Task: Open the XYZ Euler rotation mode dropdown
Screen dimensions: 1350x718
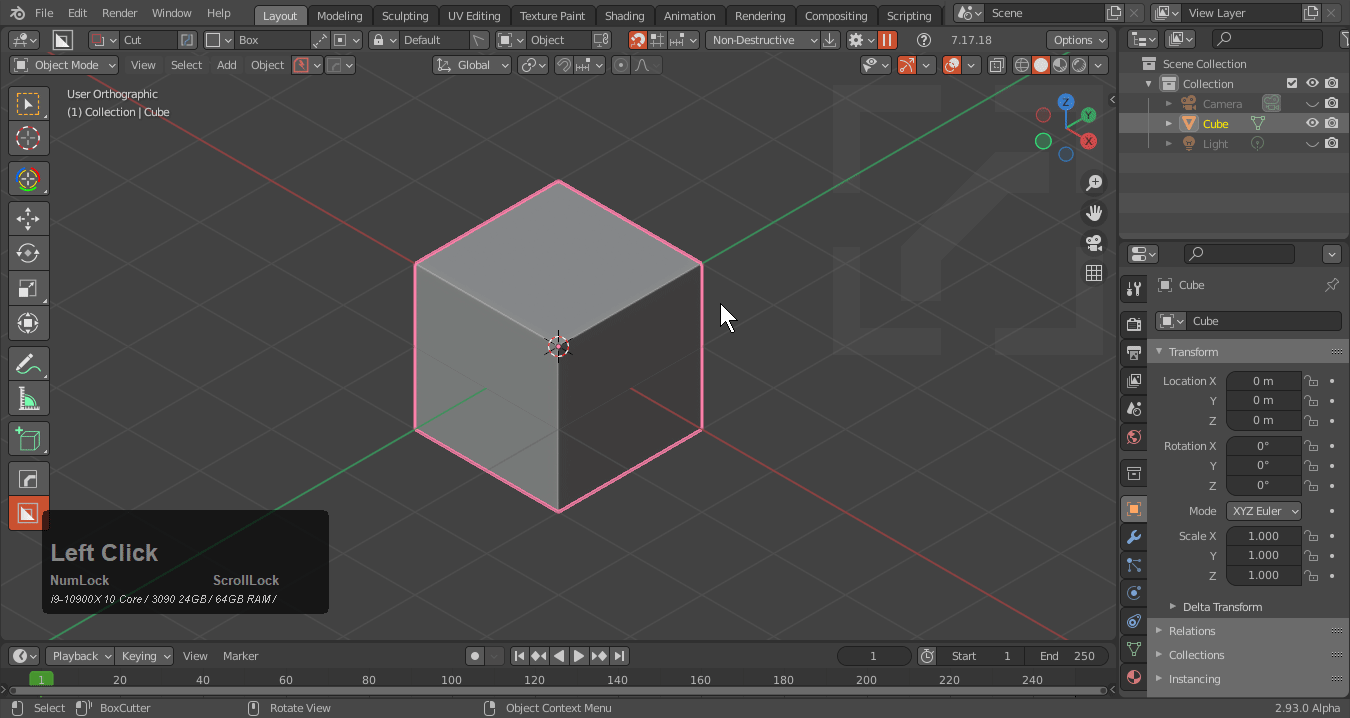Action: (x=1264, y=511)
